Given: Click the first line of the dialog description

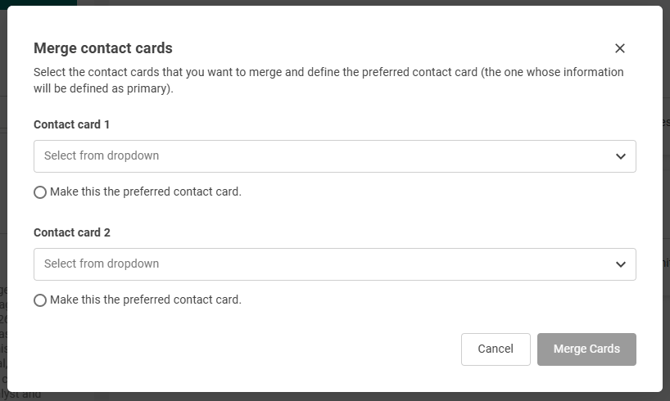Looking at the screenshot, I should 328,73.
